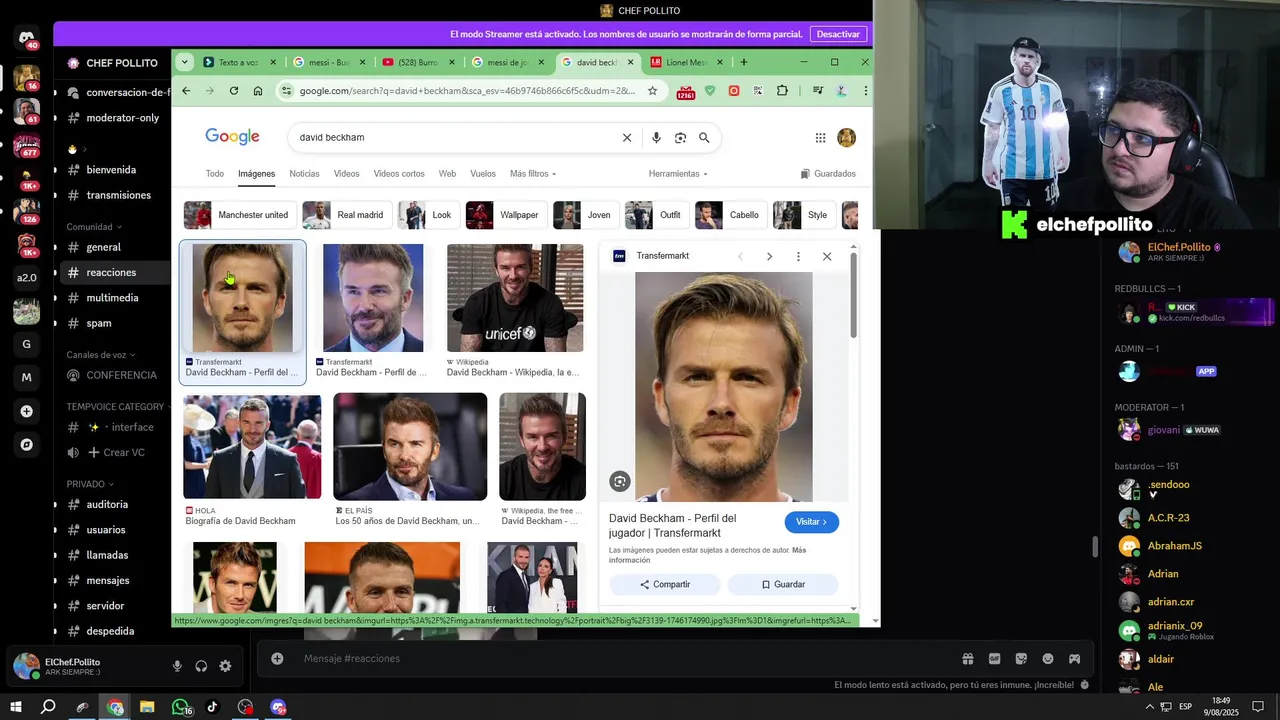Click the Desactivar streamer mode button
1280x720 pixels.
click(838, 34)
